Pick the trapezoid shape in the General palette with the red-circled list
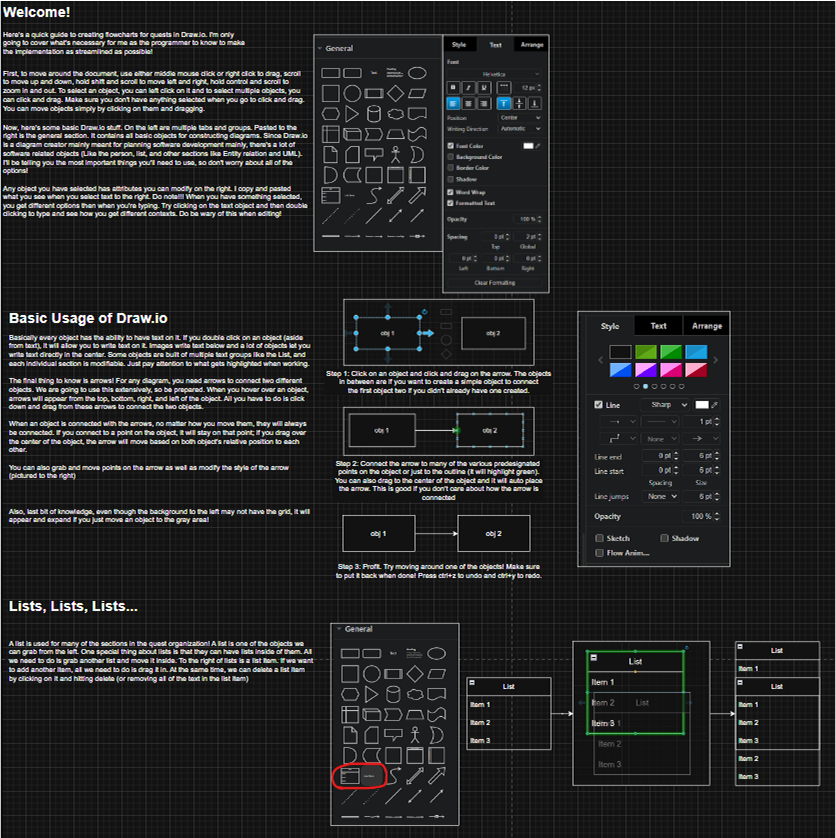836x838 pixels. 415,715
